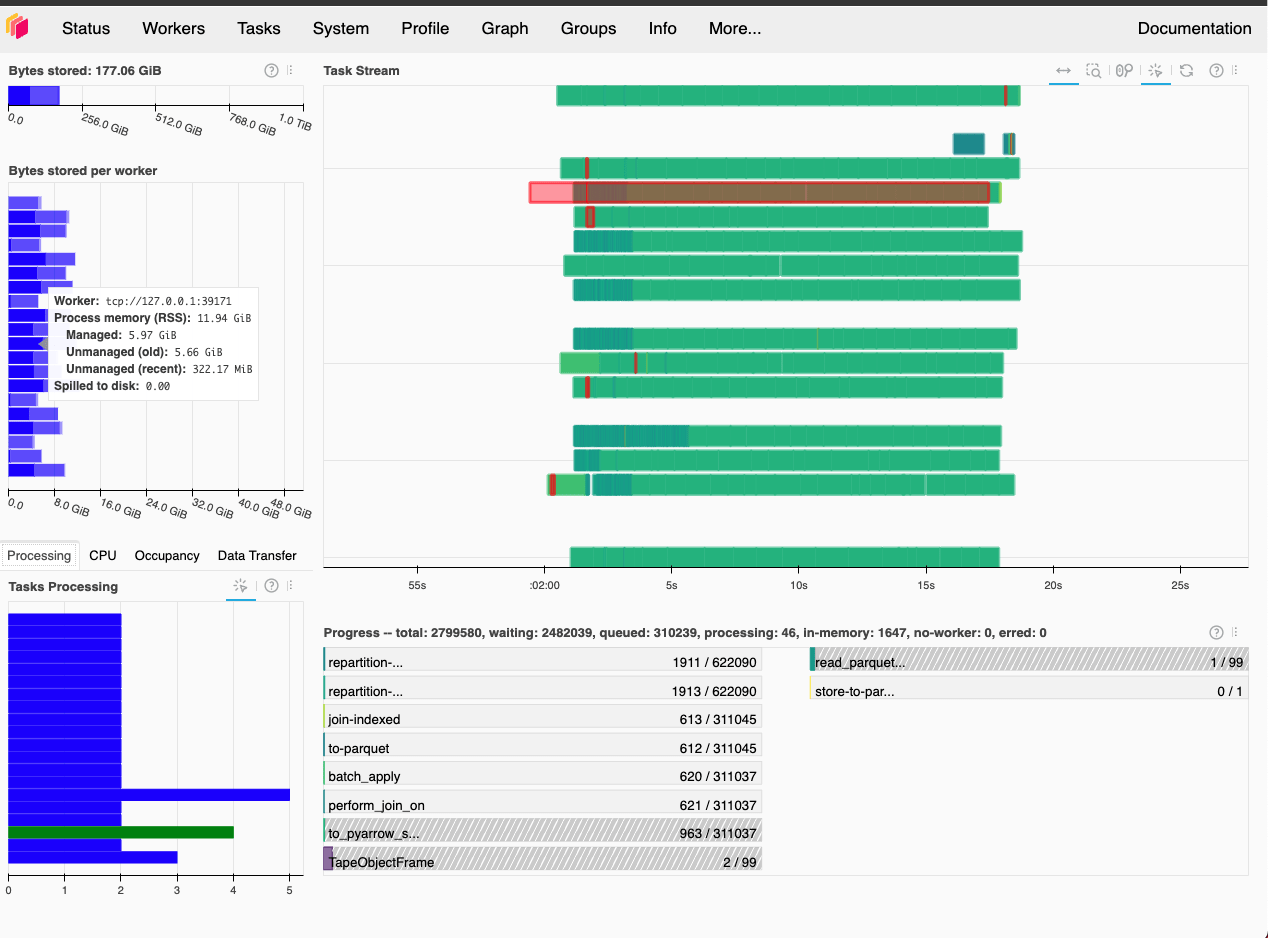Viewport: 1268px width, 938px height.
Task: Click the perform_join_on progress bar
Action: click(x=542, y=804)
